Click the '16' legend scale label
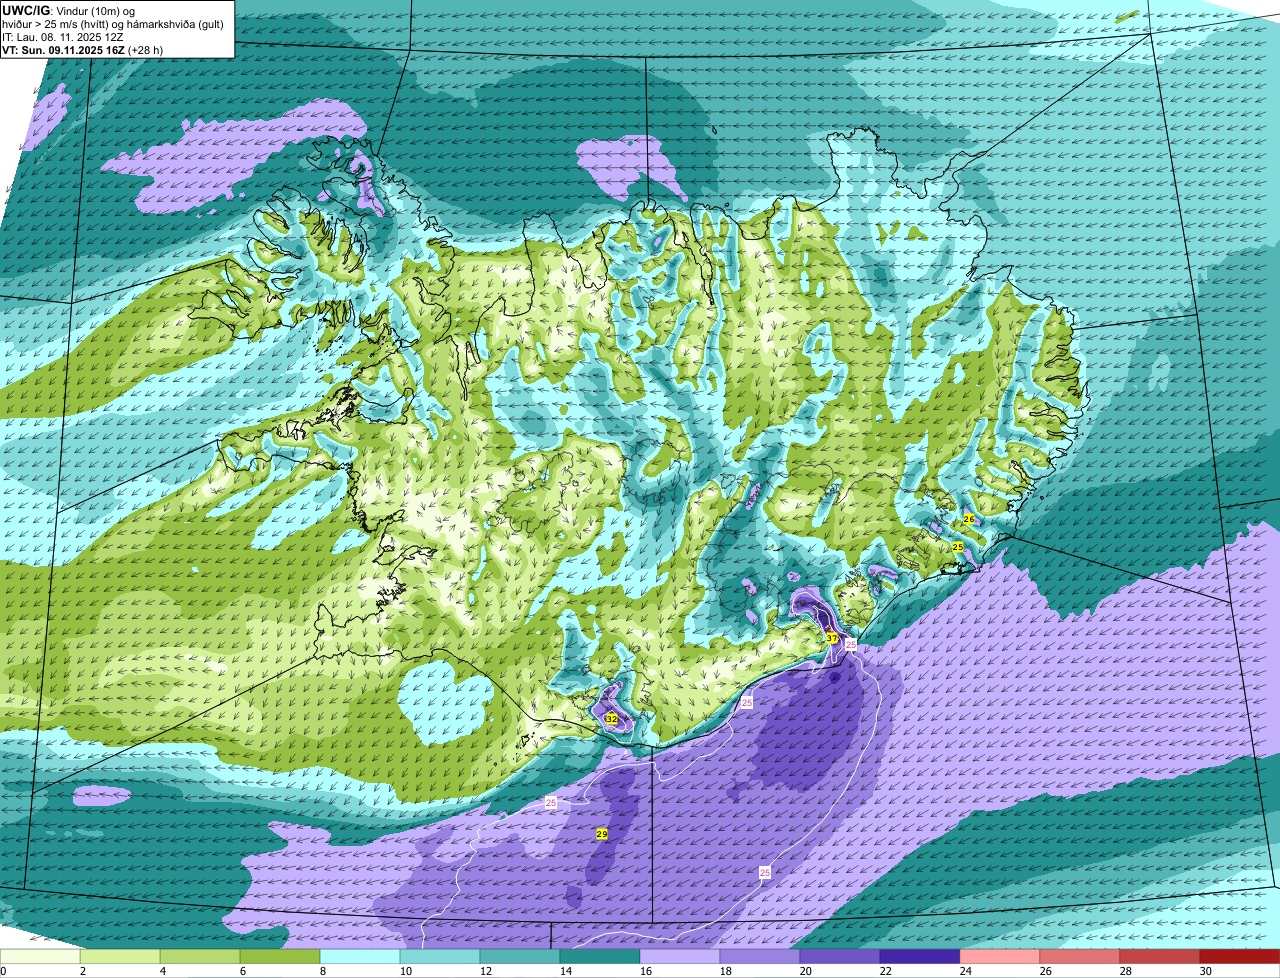1280x978 pixels. point(646,971)
